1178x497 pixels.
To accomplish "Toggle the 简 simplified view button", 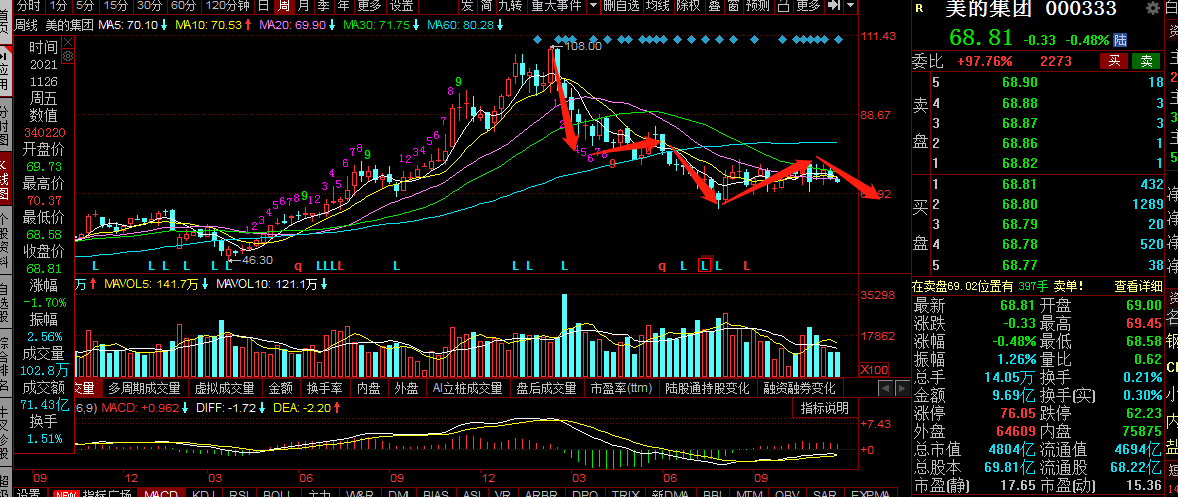I will 487,6.
